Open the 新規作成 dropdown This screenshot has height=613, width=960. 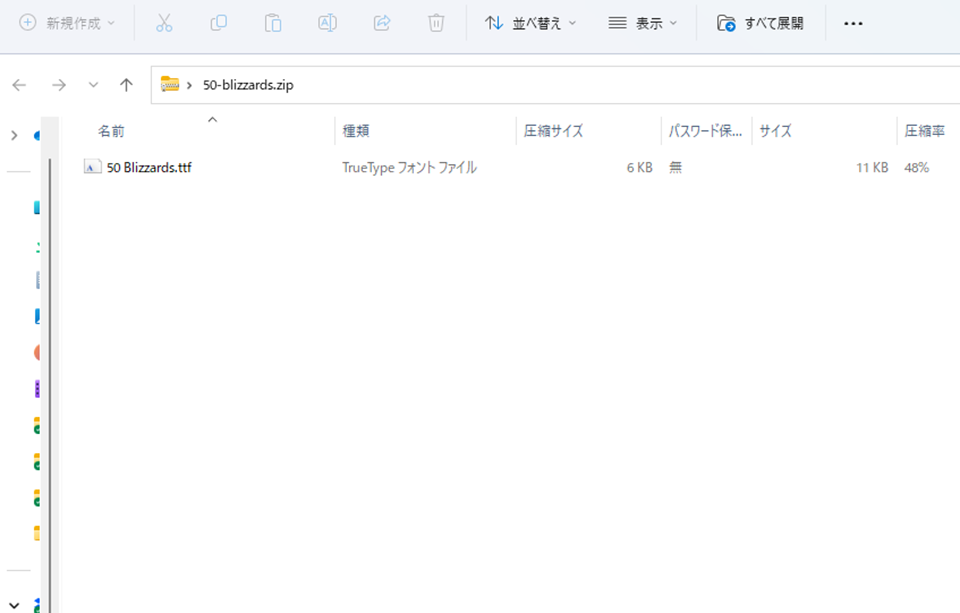pos(68,23)
